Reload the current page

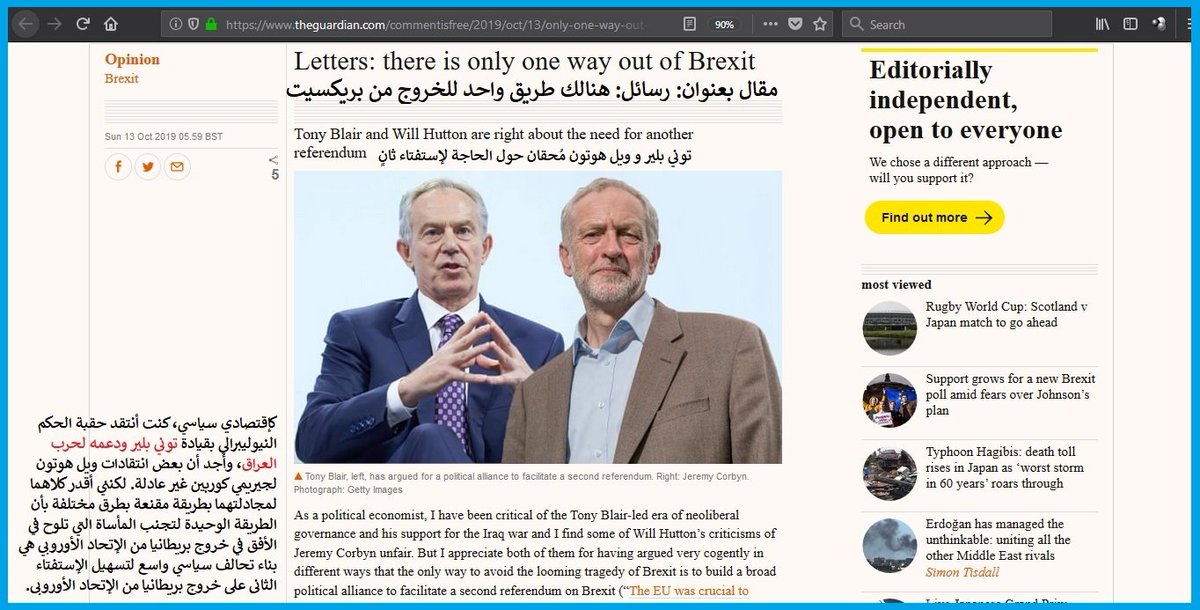point(83,23)
